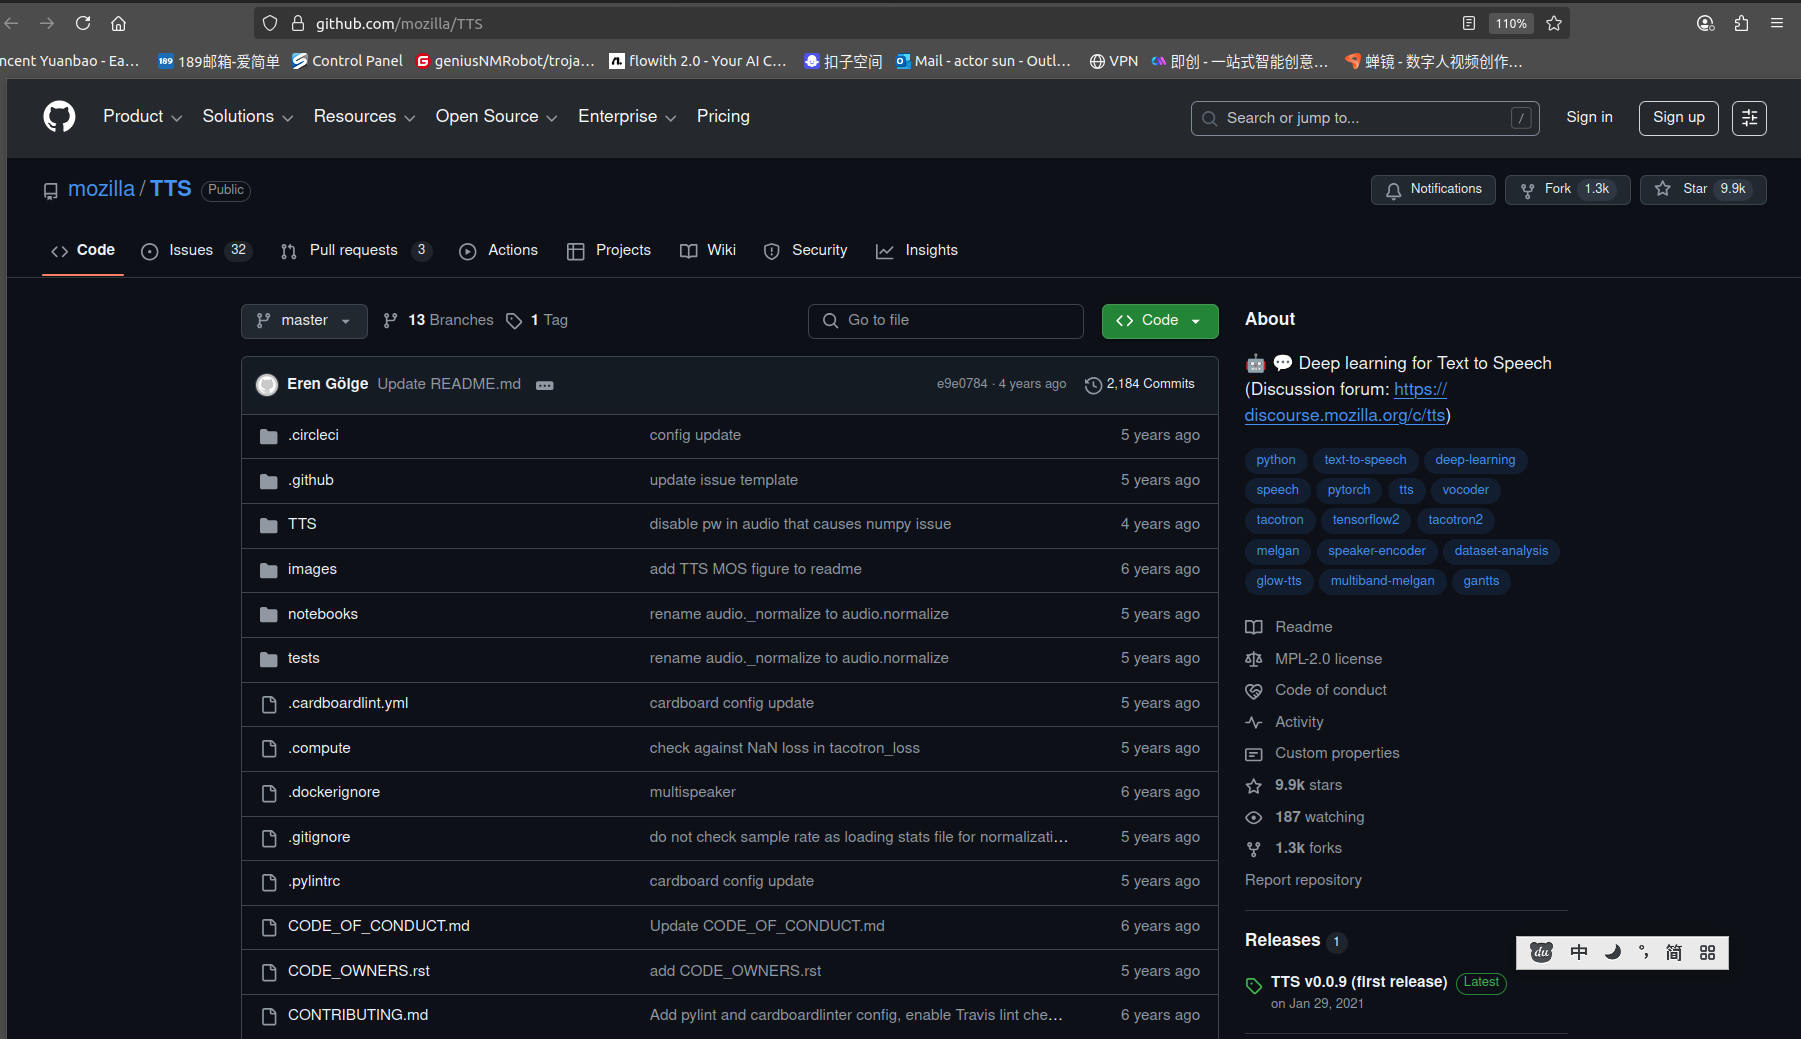1801x1039 pixels.
Task: Select the Code tab
Action: [83, 251]
